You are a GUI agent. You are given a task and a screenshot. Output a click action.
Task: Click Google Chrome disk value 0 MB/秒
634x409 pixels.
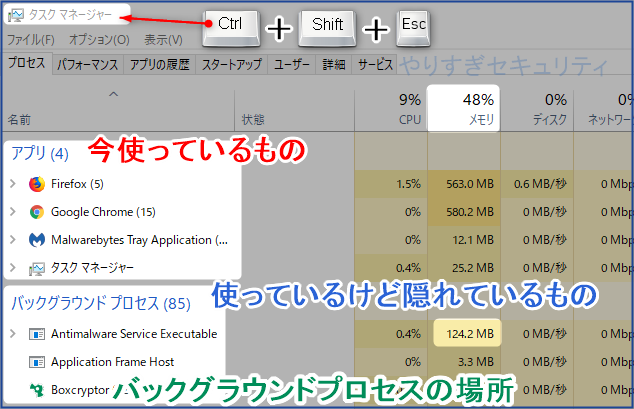545,212
